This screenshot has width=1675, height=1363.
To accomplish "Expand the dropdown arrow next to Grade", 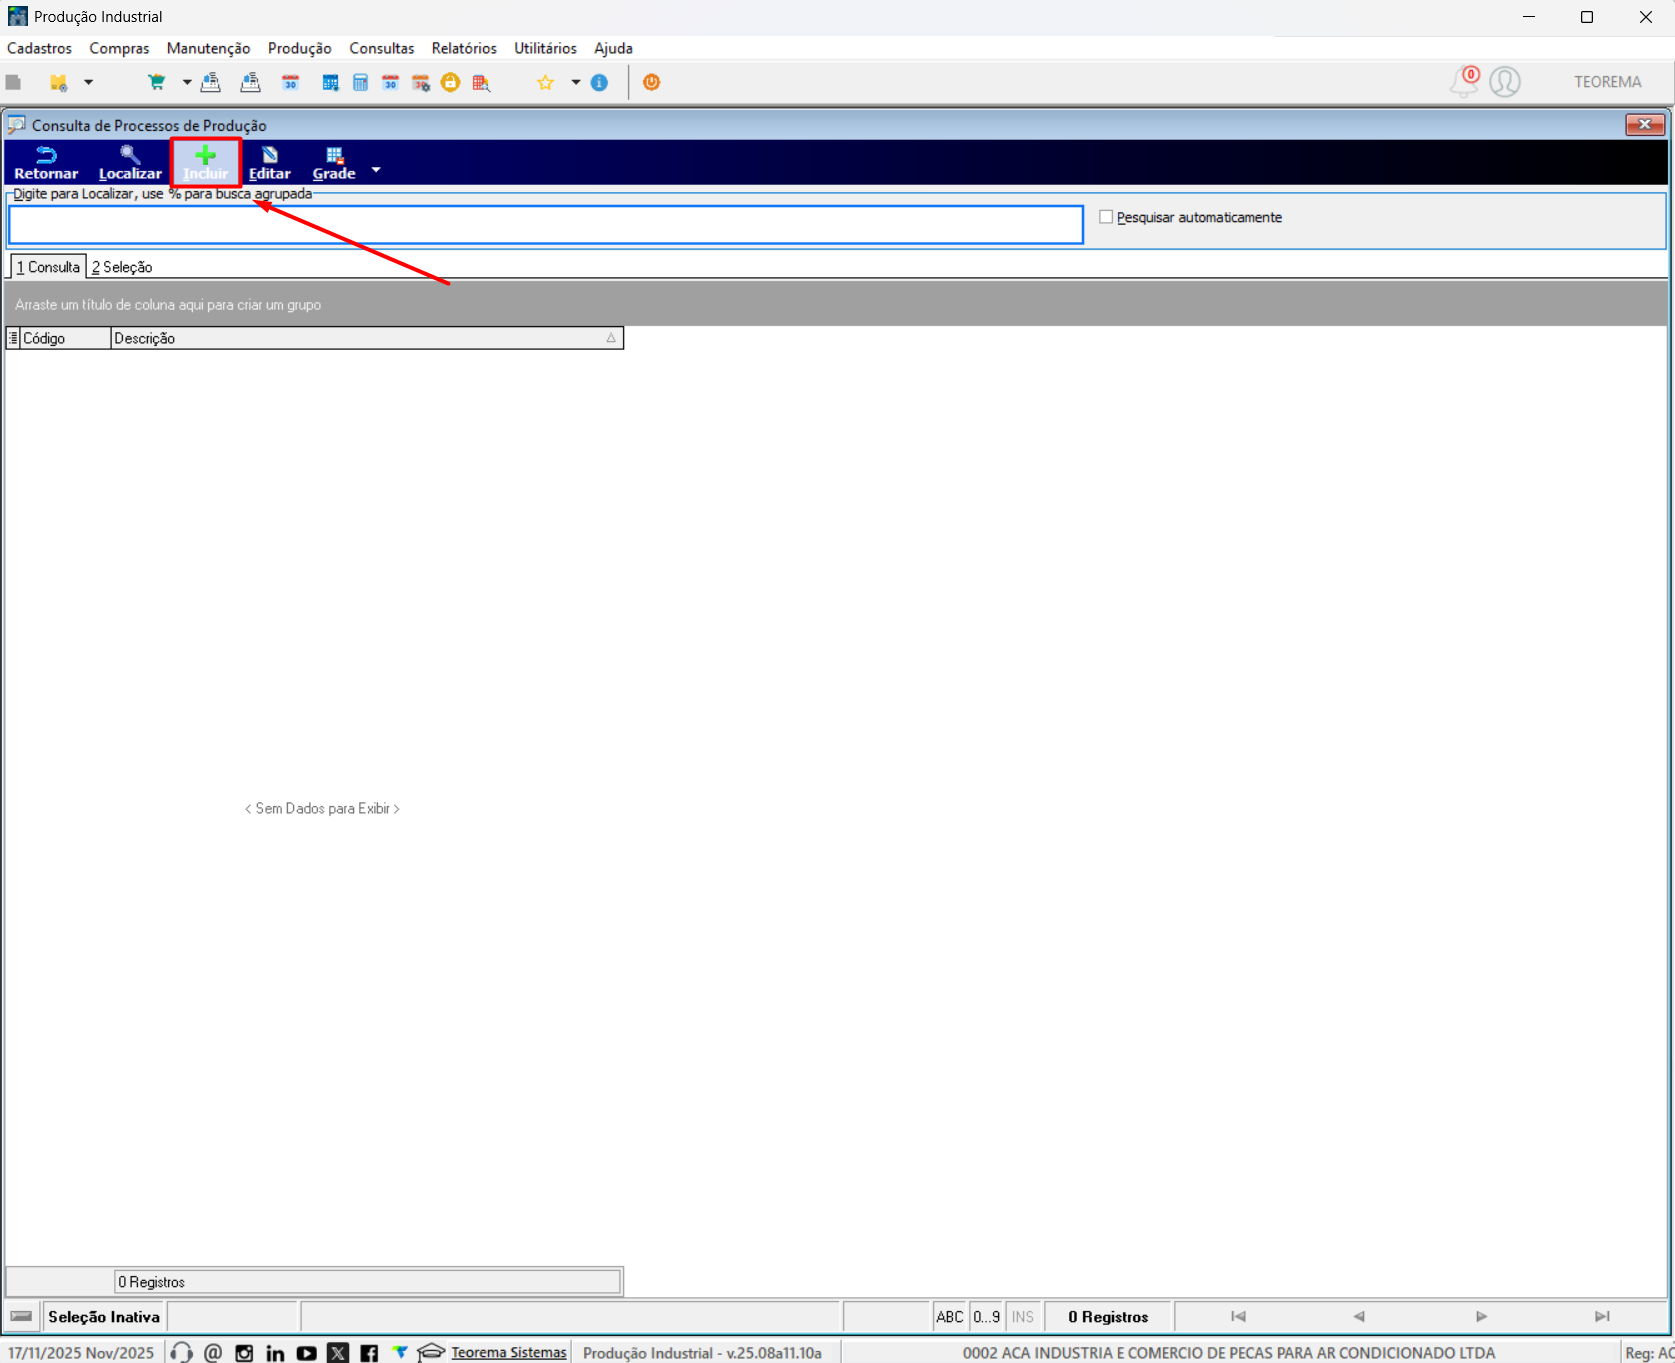I will (x=376, y=170).
